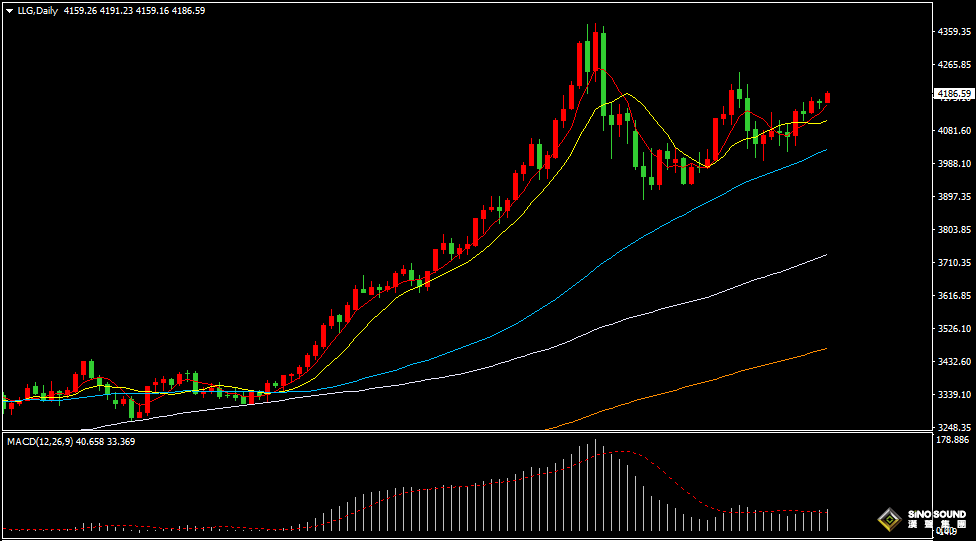
Task: Click the 4359.35 price axis label
Action: tap(954, 32)
